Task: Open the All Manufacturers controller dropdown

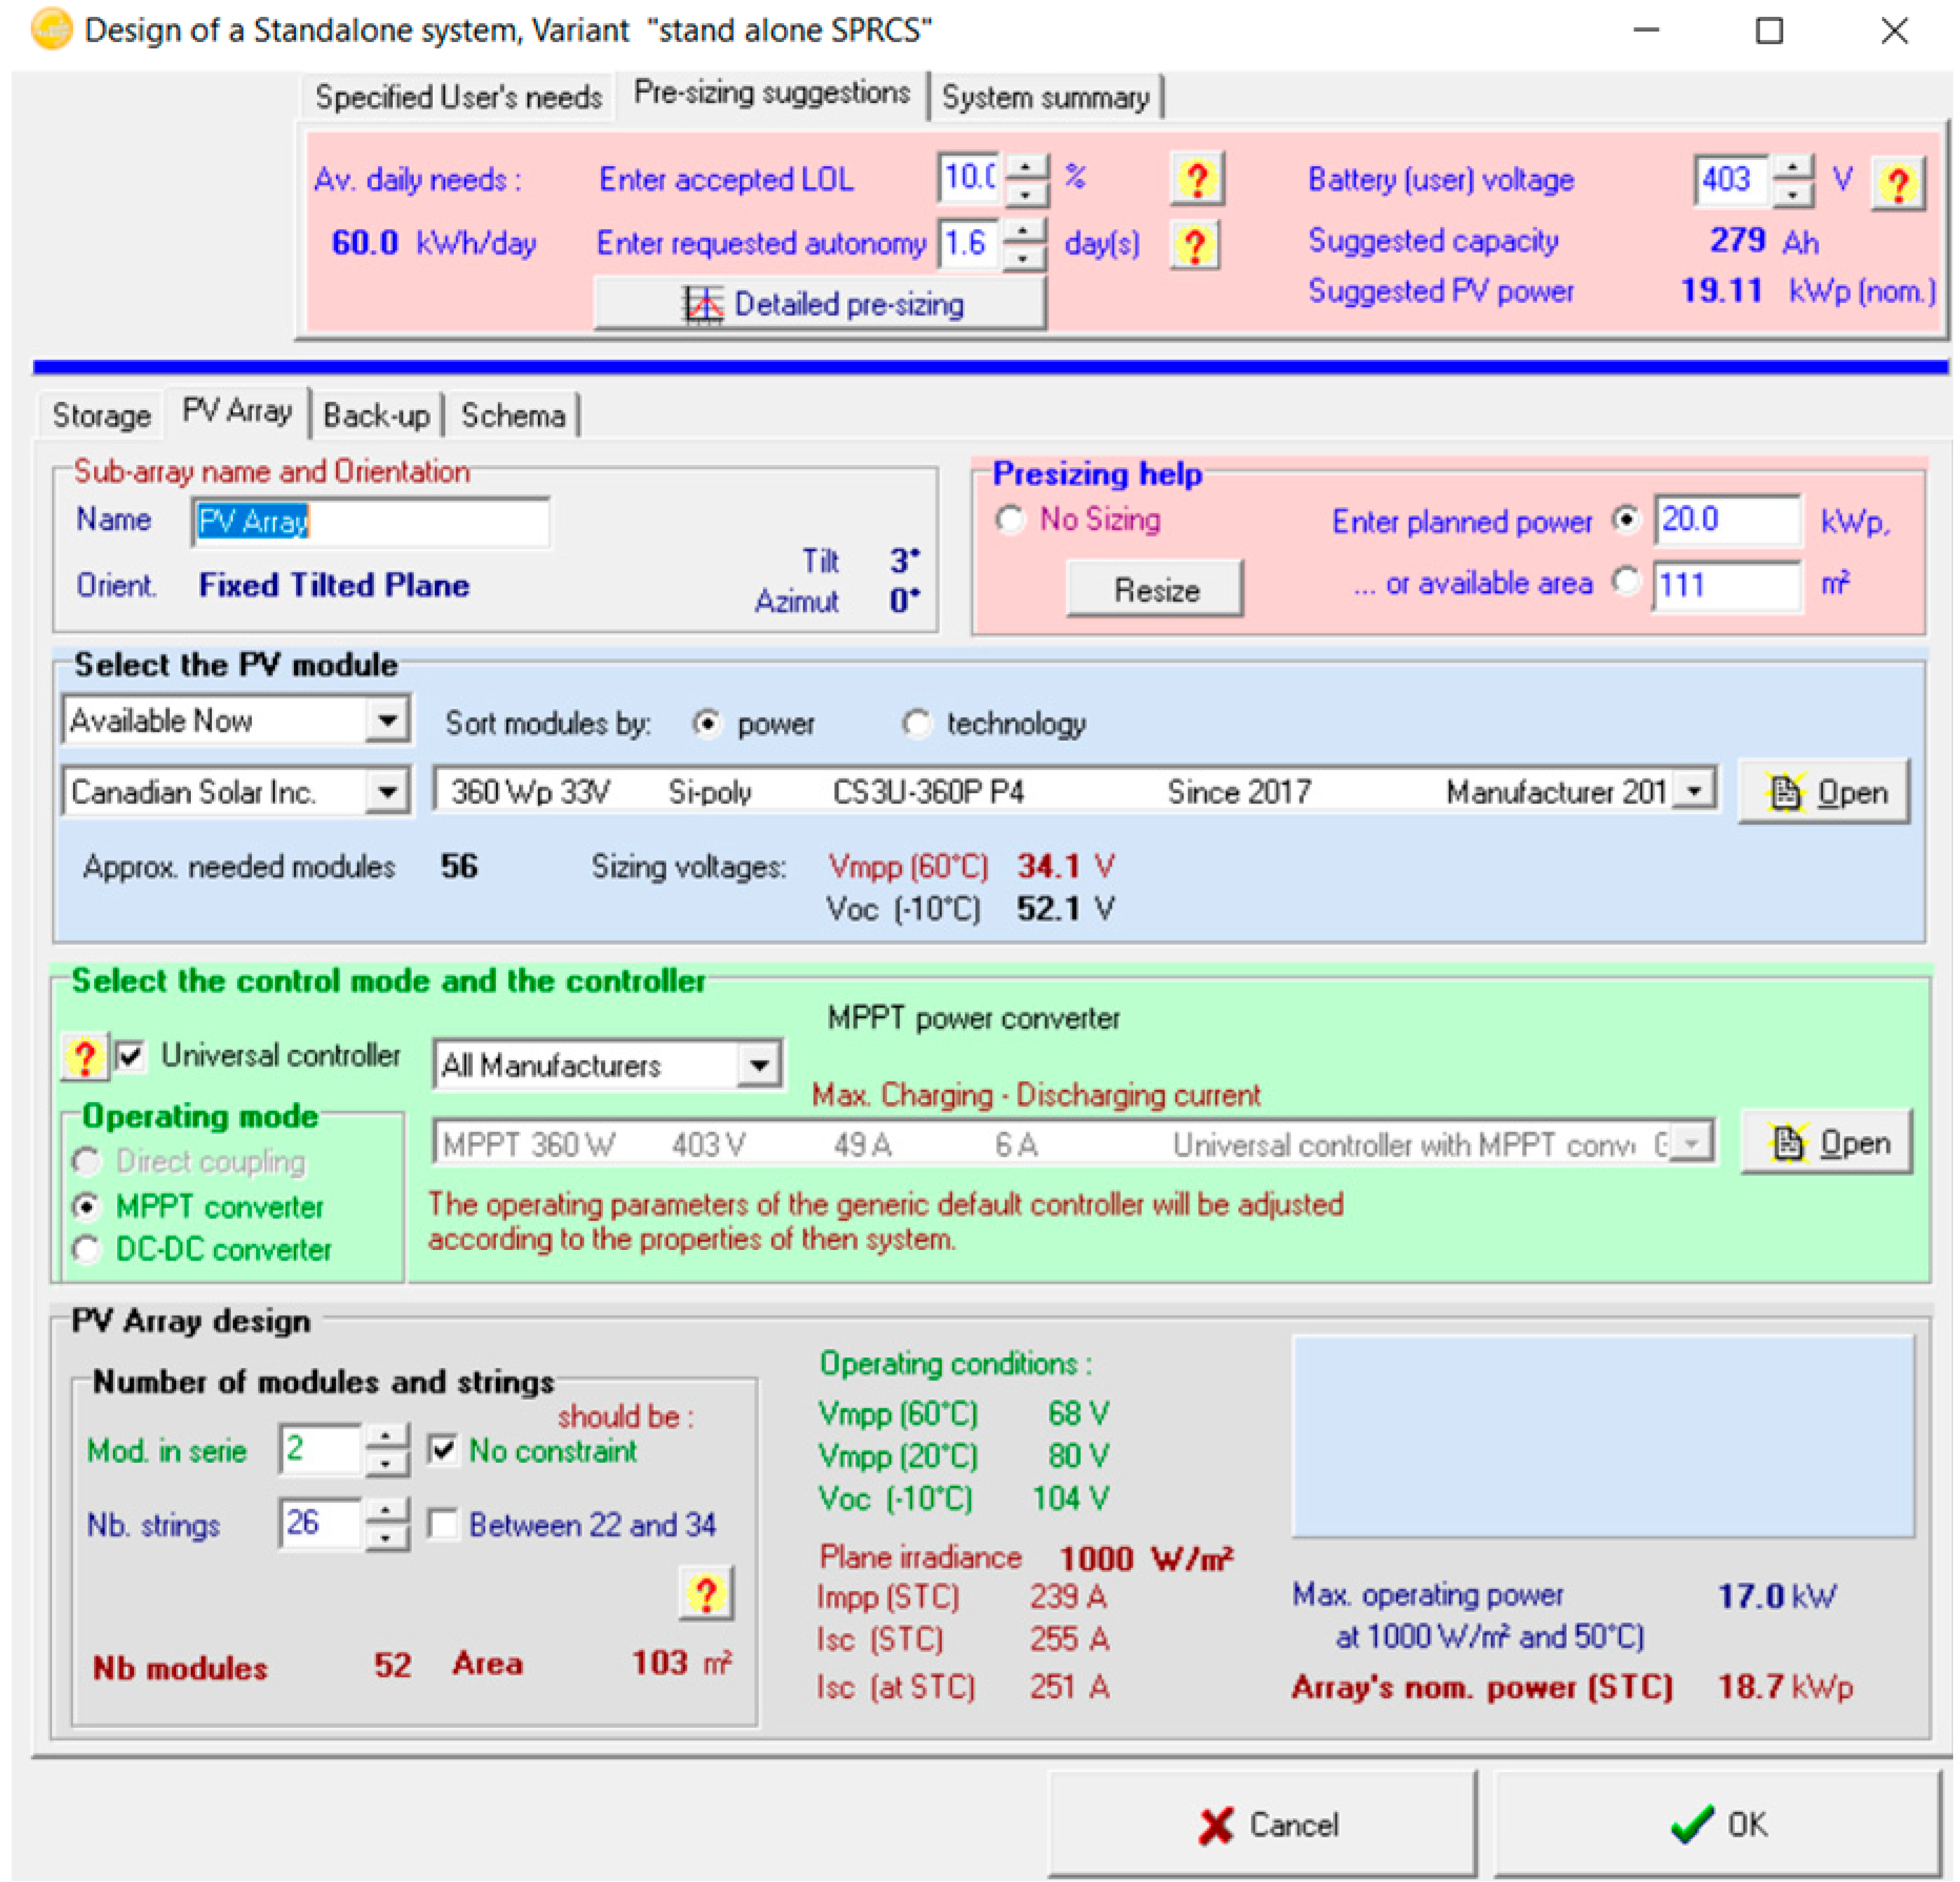Action: pos(759,1065)
